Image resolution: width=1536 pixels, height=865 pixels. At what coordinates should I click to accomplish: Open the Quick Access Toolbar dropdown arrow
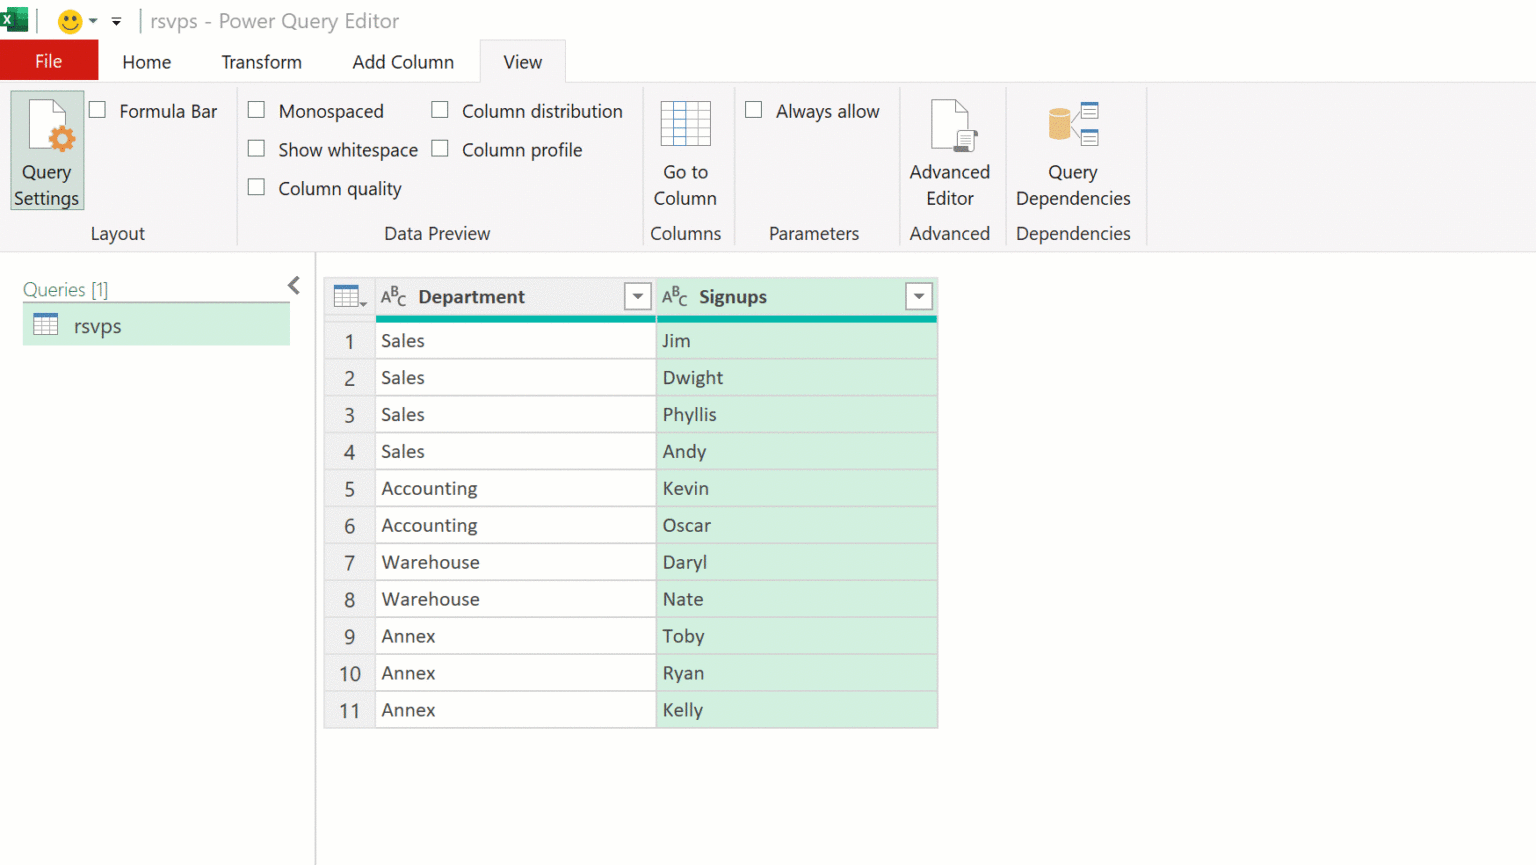(x=116, y=21)
